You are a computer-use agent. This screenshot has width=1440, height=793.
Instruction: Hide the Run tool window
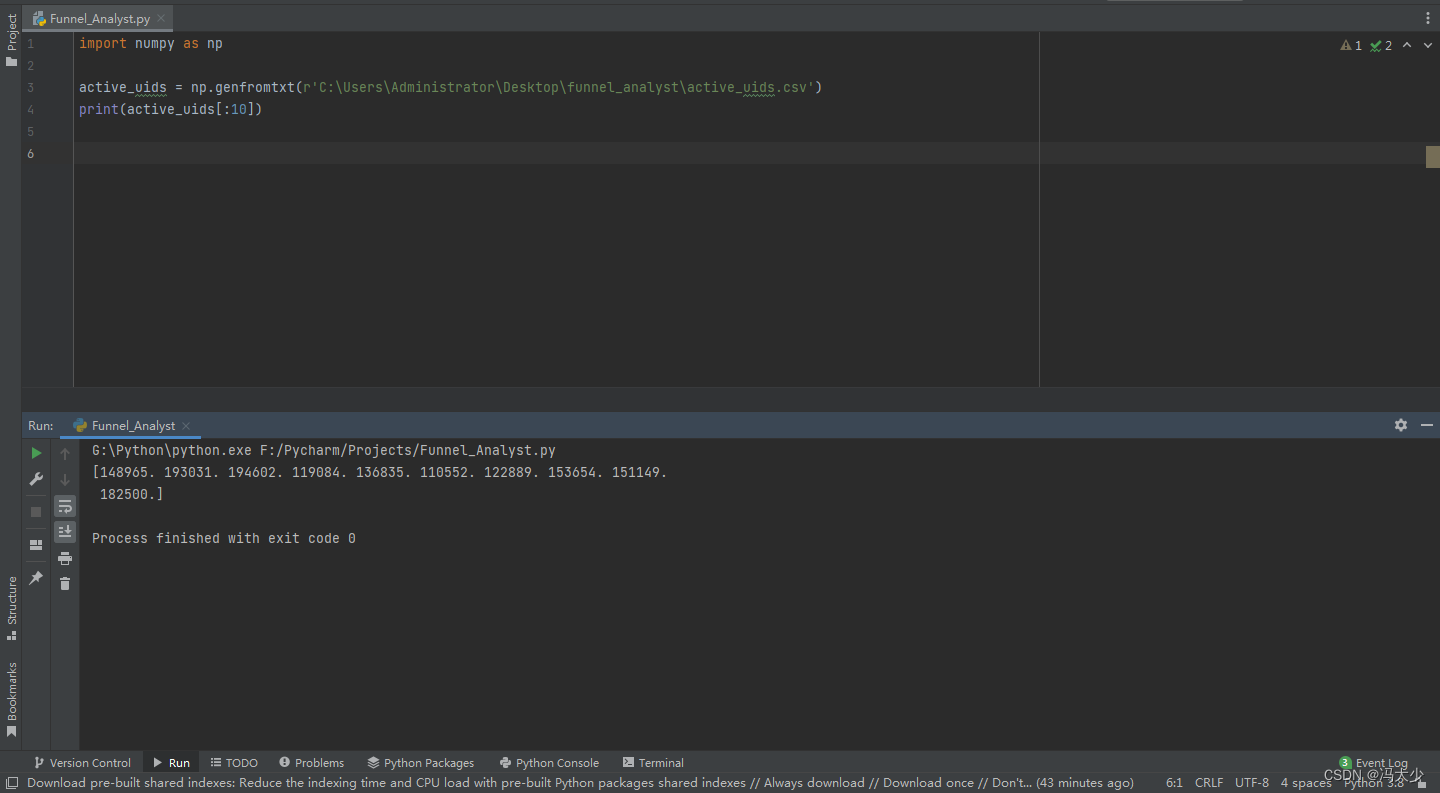click(x=1427, y=425)
